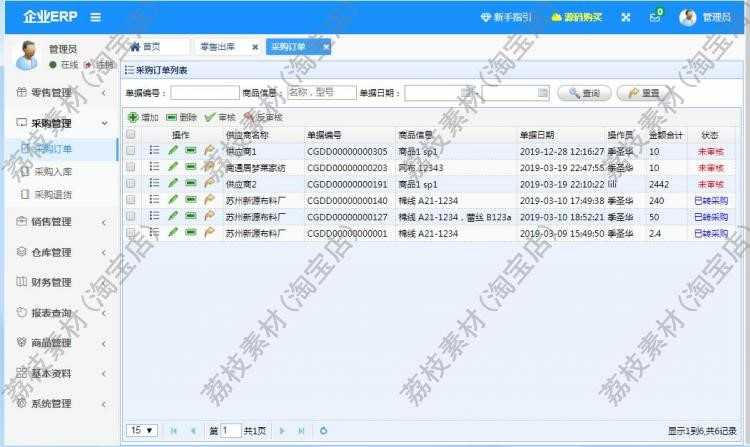This screenshot has height=447, width=750.
Task: Switch to the 零售出库 tab
Action: point(218,47)
